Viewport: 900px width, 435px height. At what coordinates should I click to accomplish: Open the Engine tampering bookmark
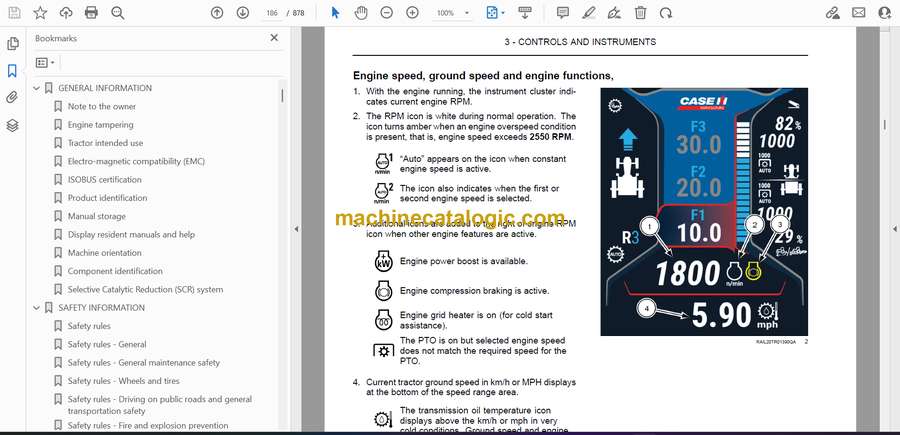tap(100, 125)
